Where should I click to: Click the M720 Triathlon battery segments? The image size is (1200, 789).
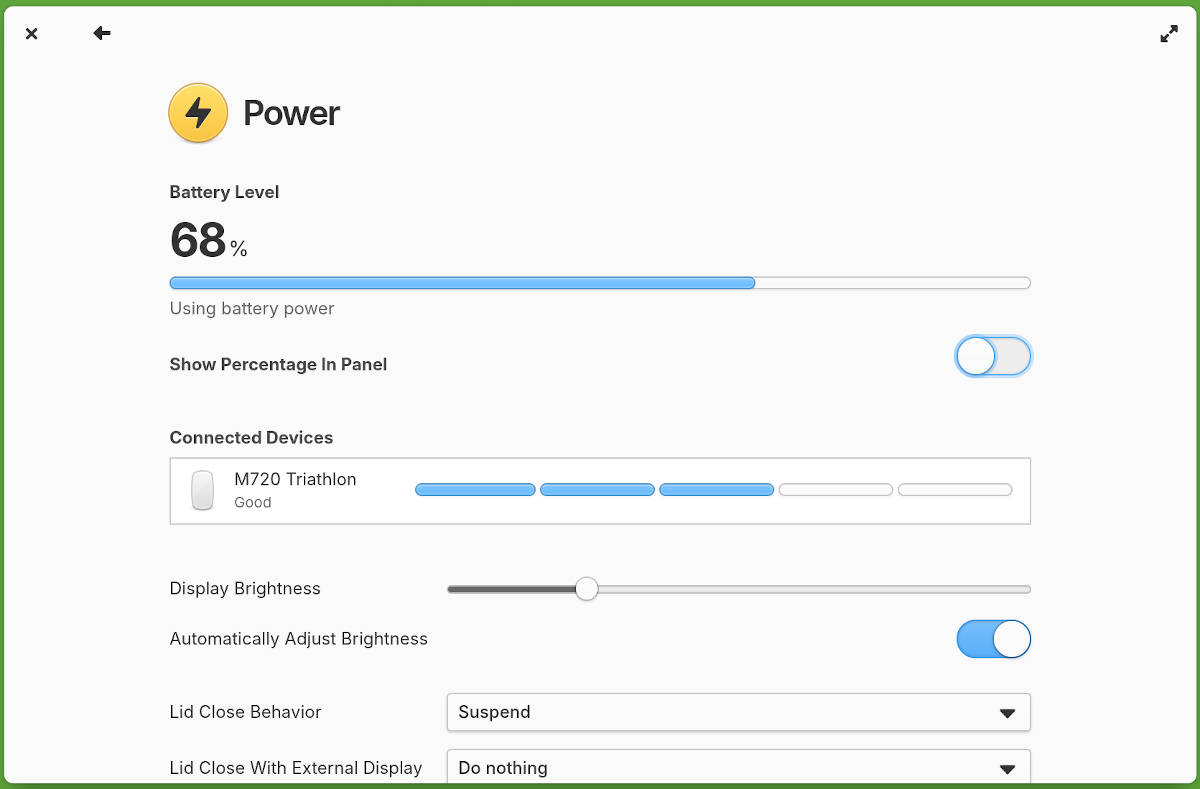pyautogui.click(x=714, y=490)
